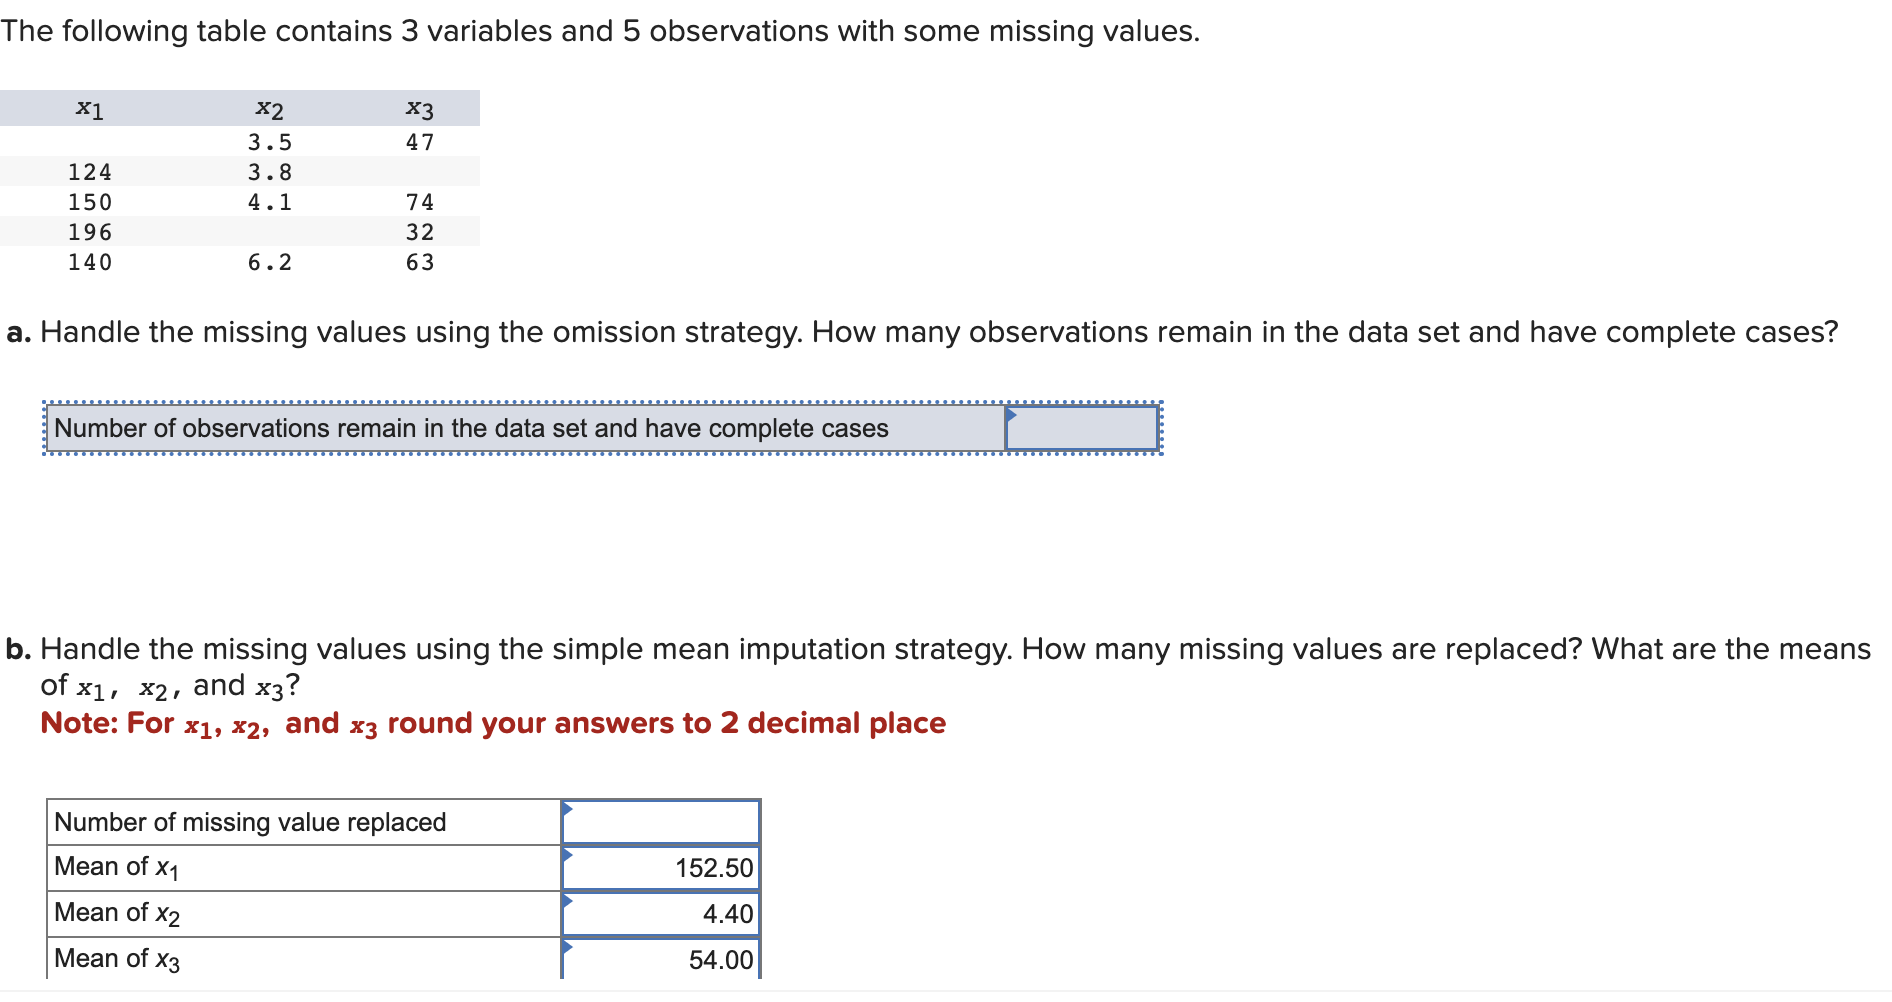The height and width of the screenshot is (1002, 1892).
Task: Select the row labeled Mean of x3
Action: [116, 958]
